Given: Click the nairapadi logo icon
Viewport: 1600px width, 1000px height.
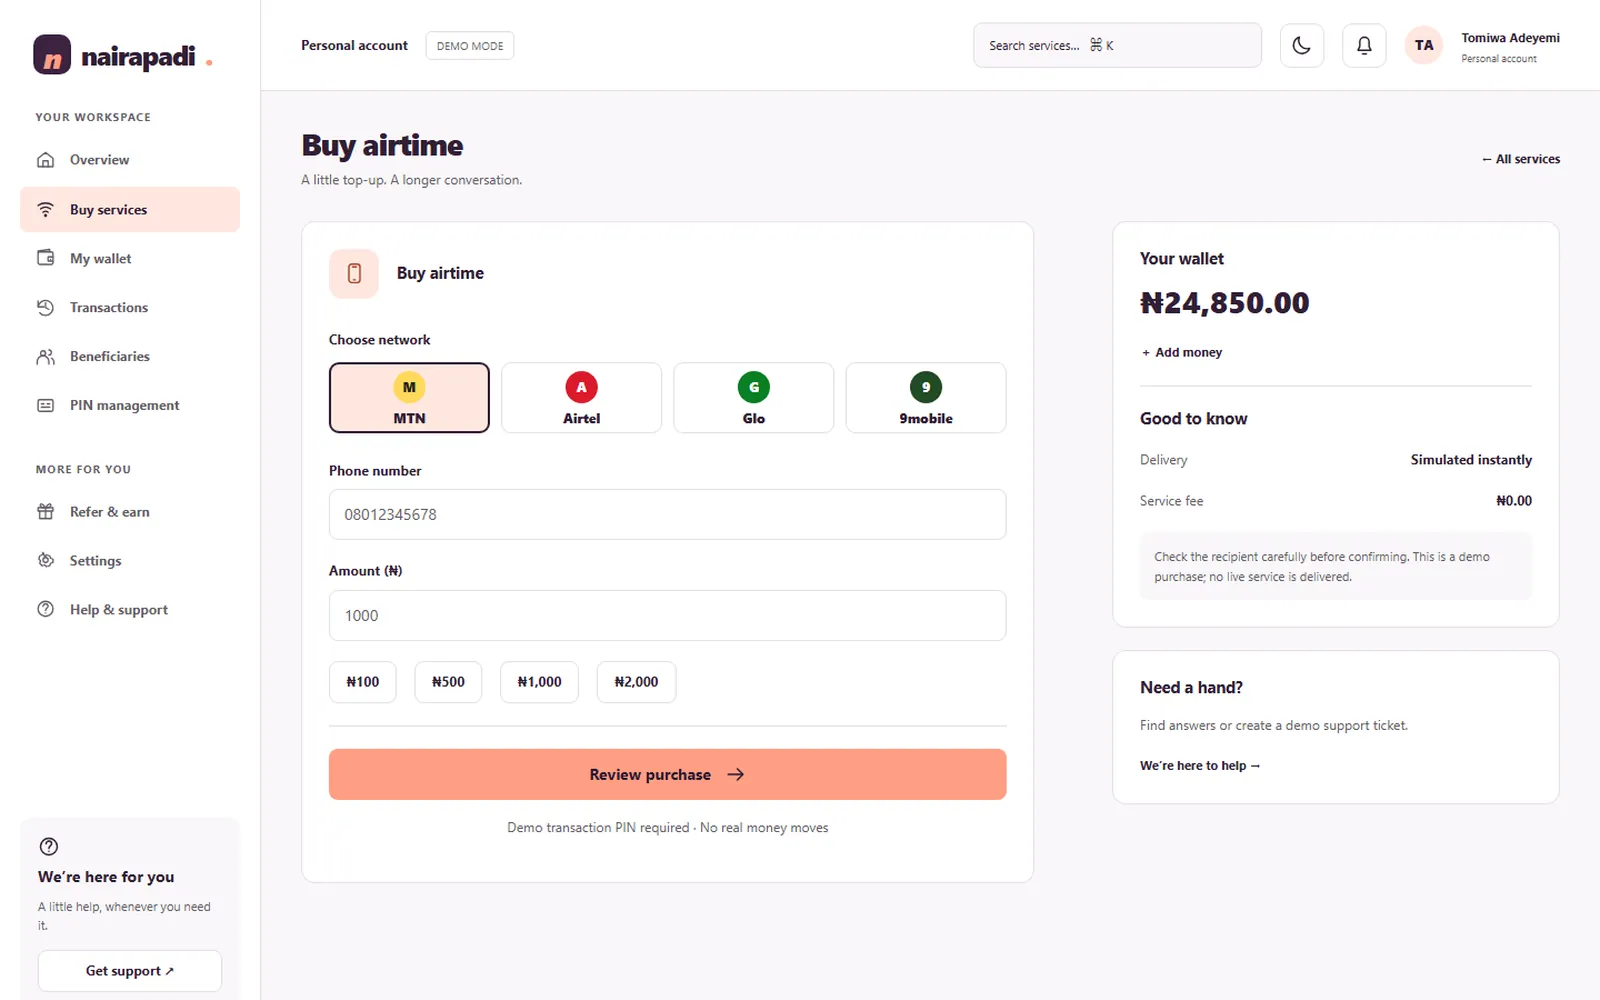Looking at the screenshot, I should [x=52, y=55].
